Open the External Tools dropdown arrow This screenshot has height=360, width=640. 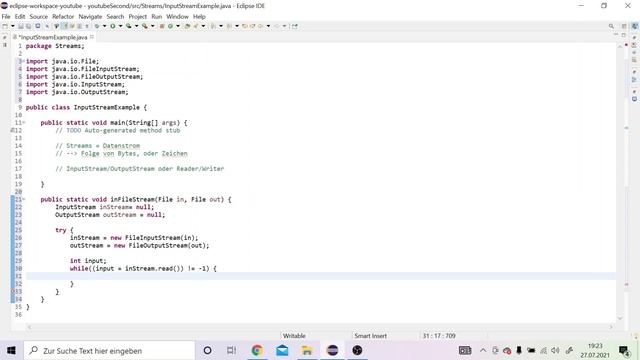pyautogui.click(x=153, y=26)
